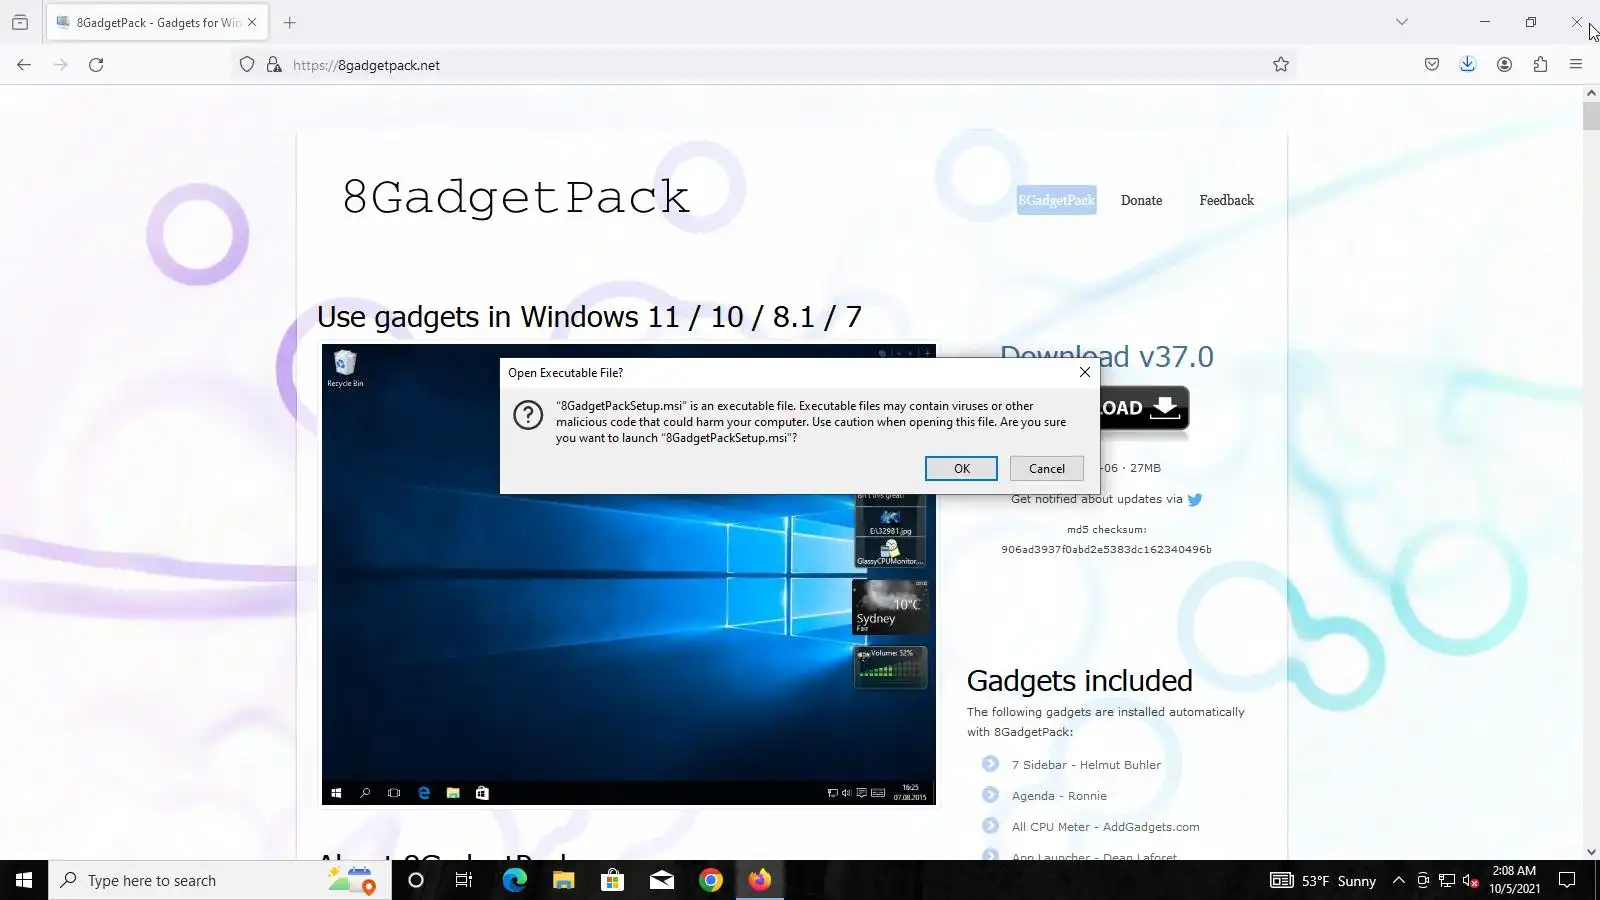The width and height of the screenshot is (1600, 900).
Task: Click the Agenda - Ronnie entry
Action: (1059, 796)
